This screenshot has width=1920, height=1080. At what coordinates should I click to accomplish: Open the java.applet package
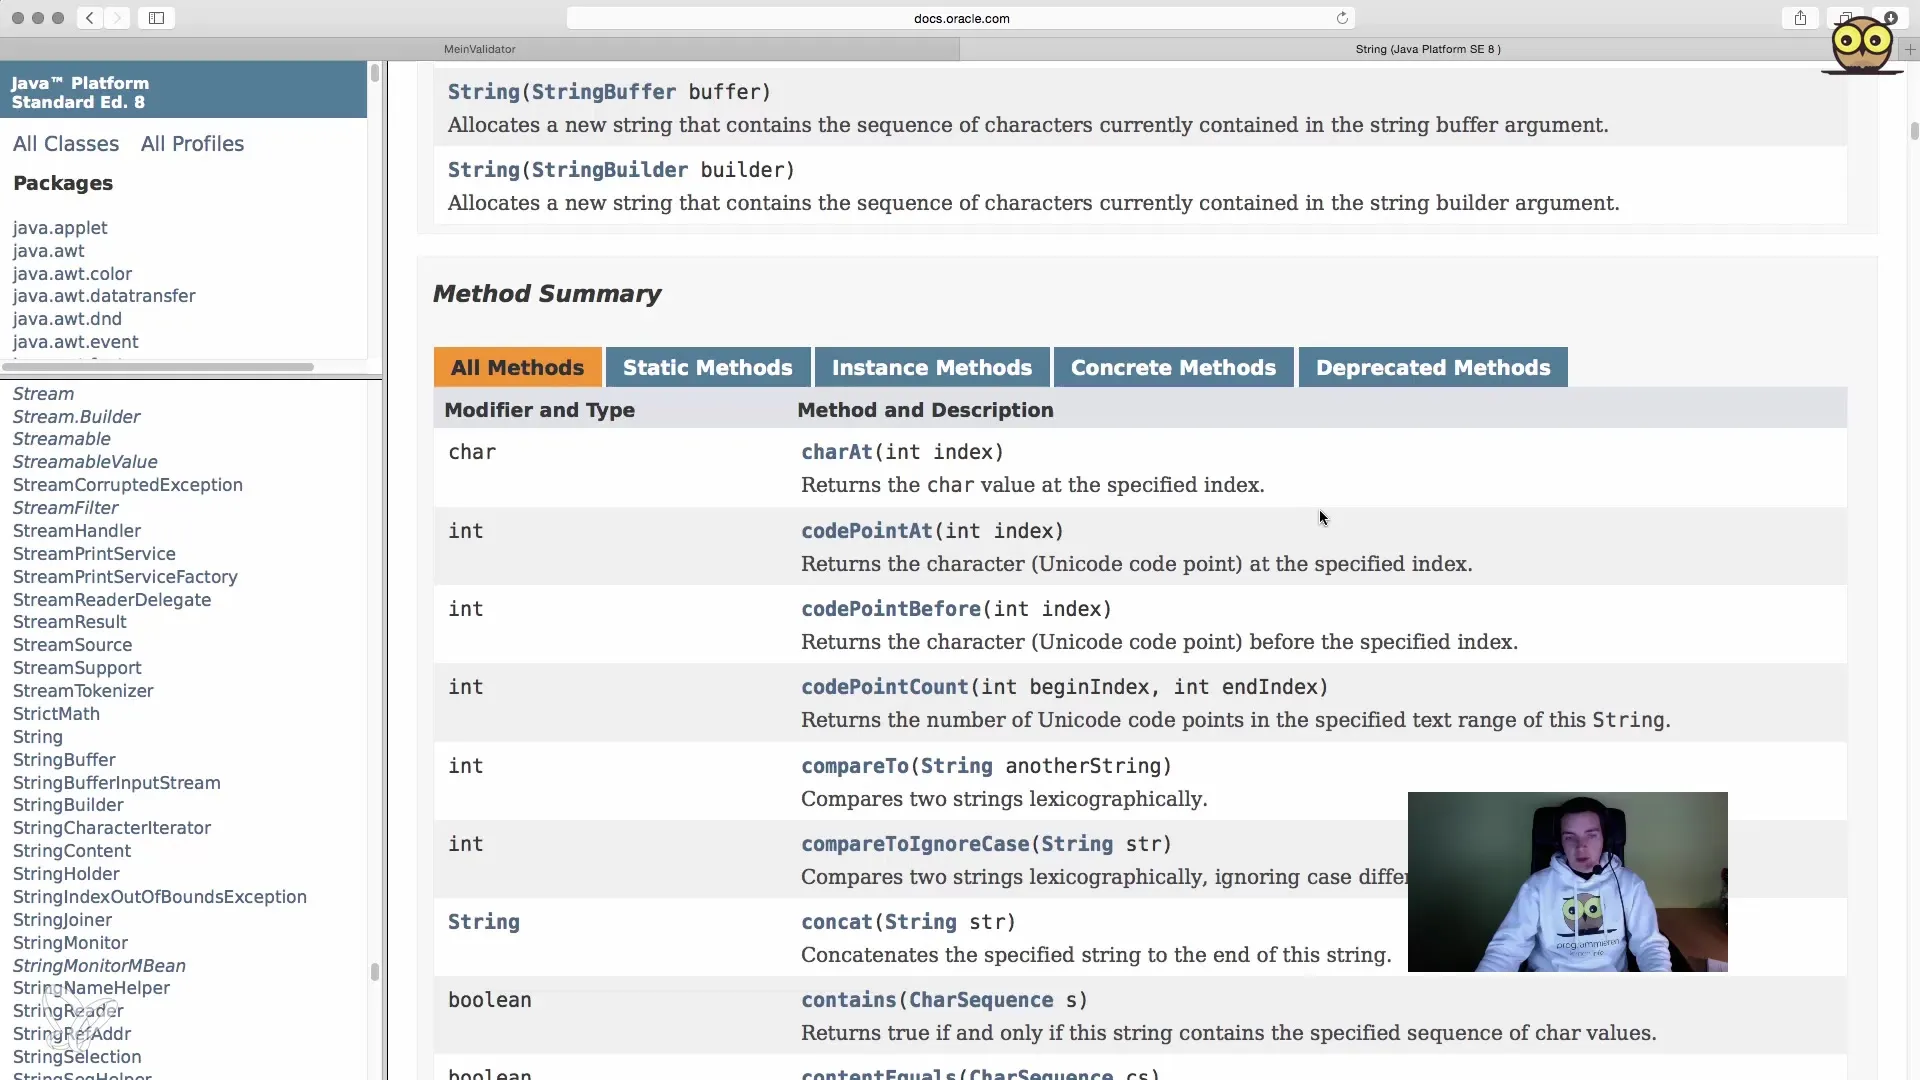60,228
